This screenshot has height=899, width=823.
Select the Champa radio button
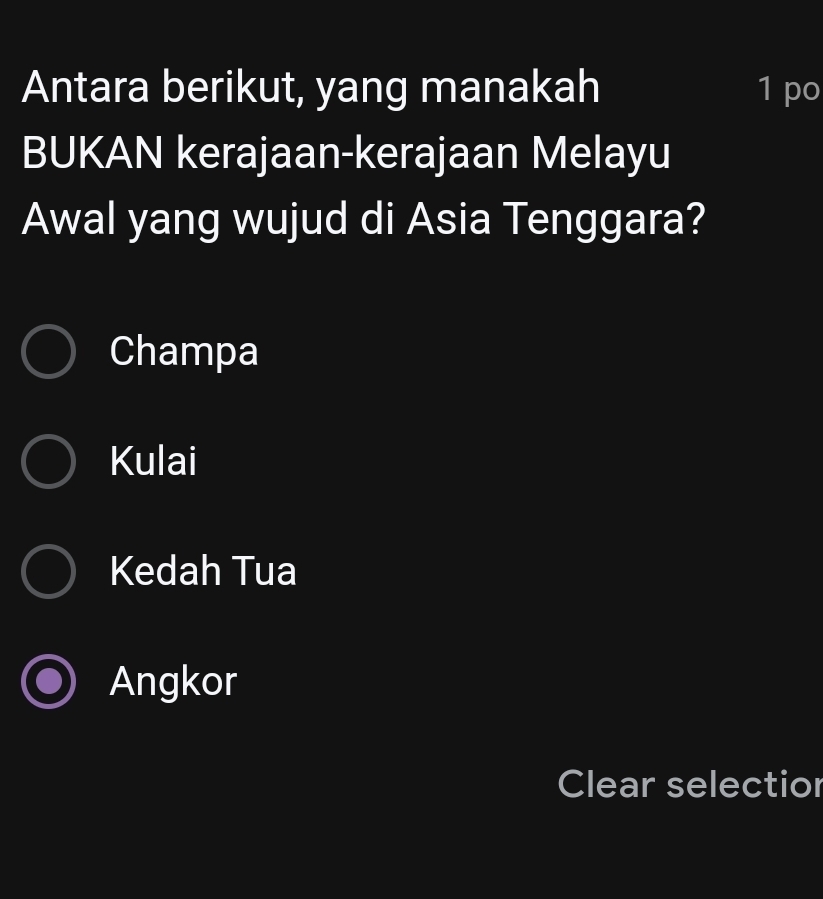(x=48, y=351)
